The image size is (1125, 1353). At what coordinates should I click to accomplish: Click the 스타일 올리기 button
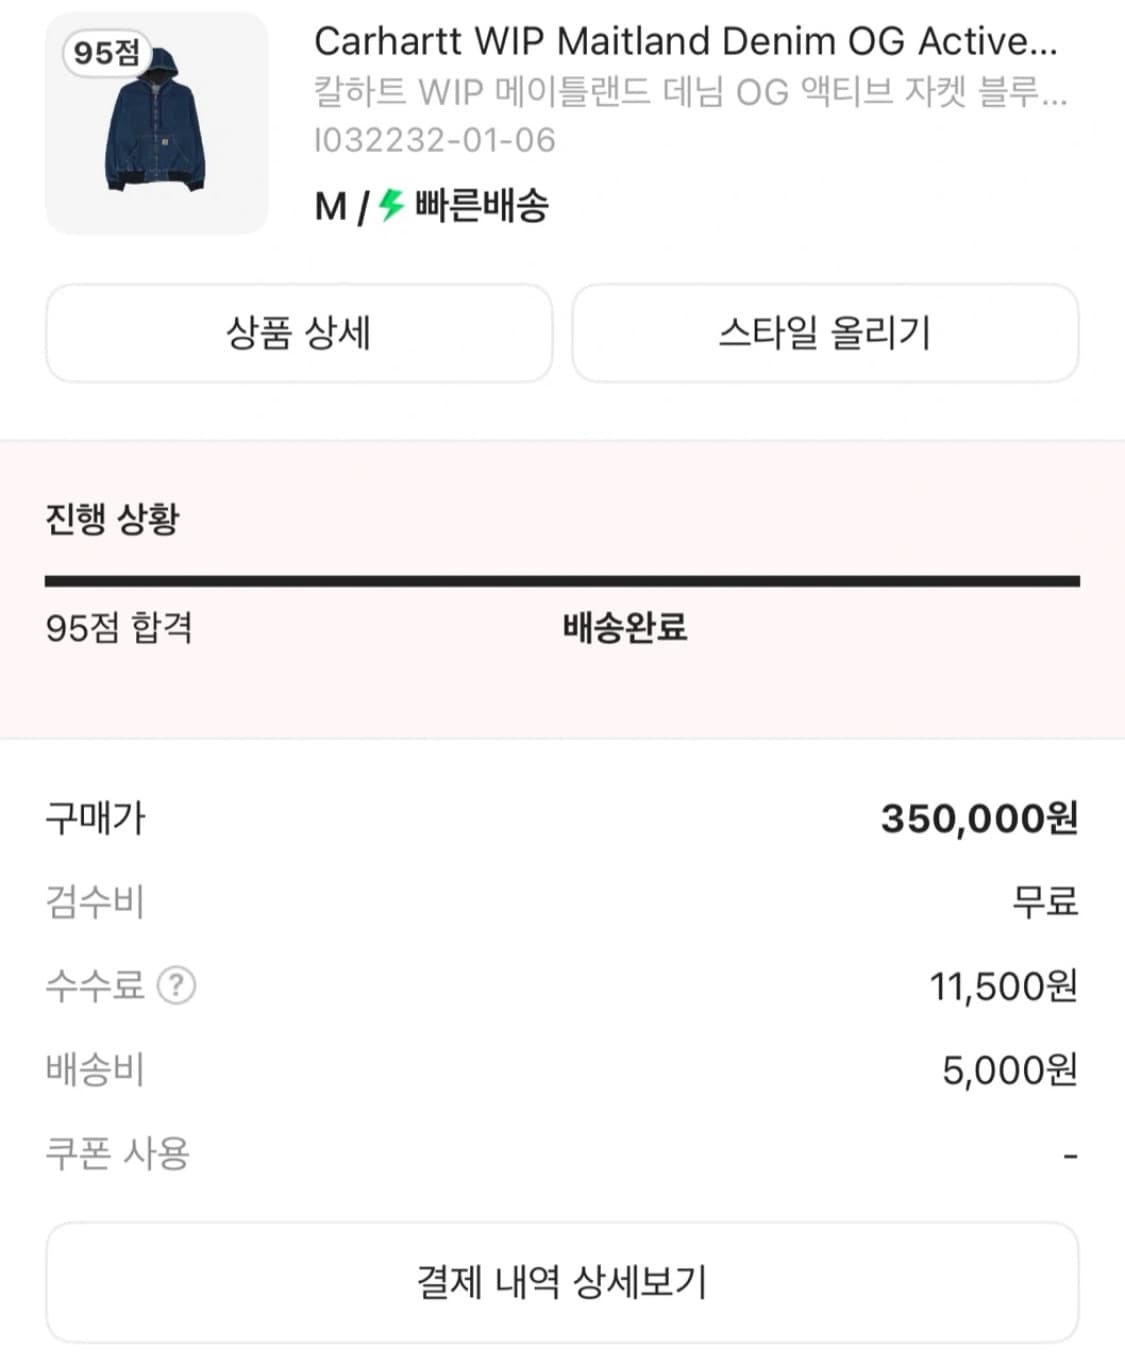[x=825, y=333]
